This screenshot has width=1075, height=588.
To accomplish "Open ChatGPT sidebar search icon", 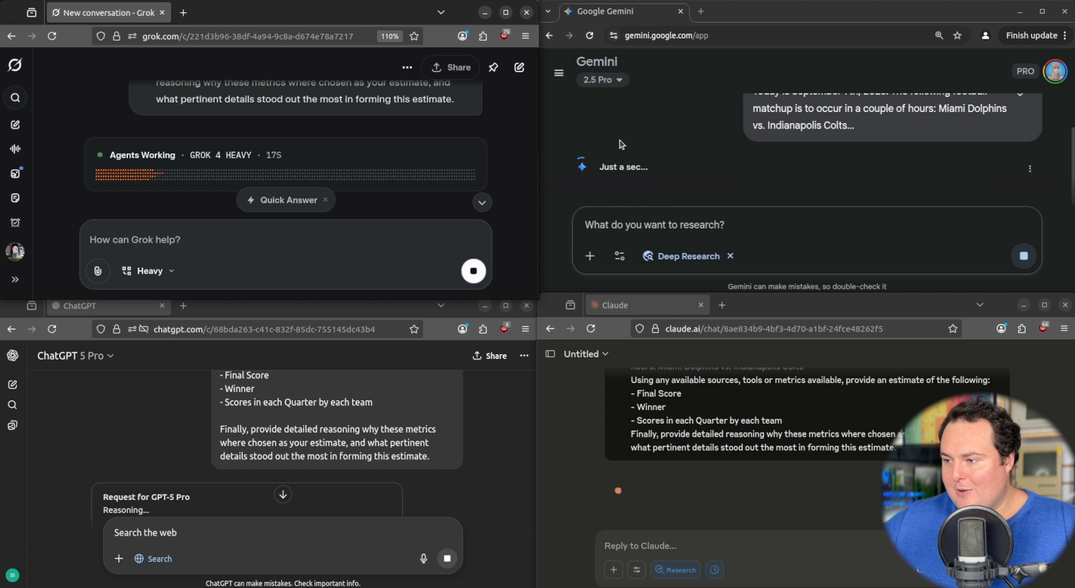I will click(x=12, y=405).
